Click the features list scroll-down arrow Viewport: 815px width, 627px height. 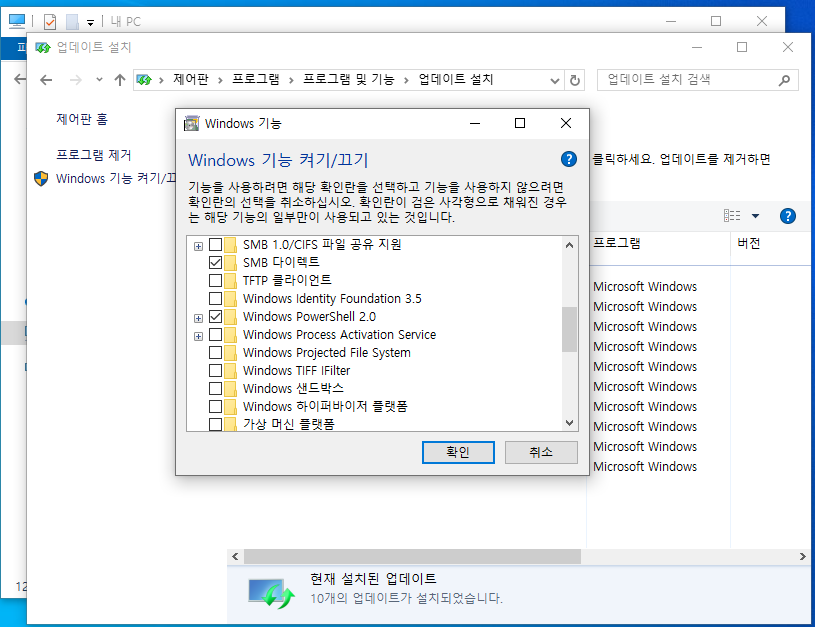(570, 423)
